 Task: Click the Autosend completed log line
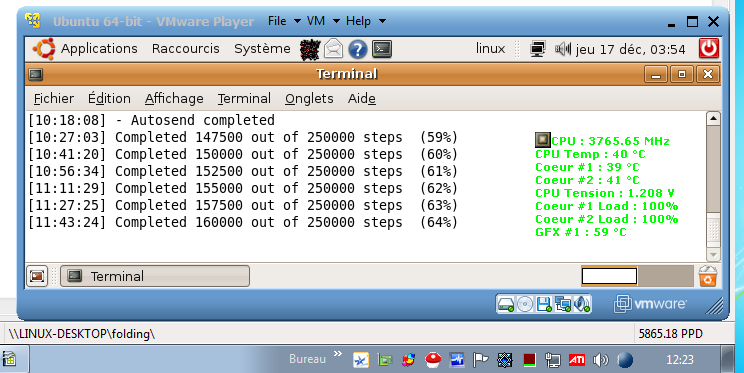[151, 120]
